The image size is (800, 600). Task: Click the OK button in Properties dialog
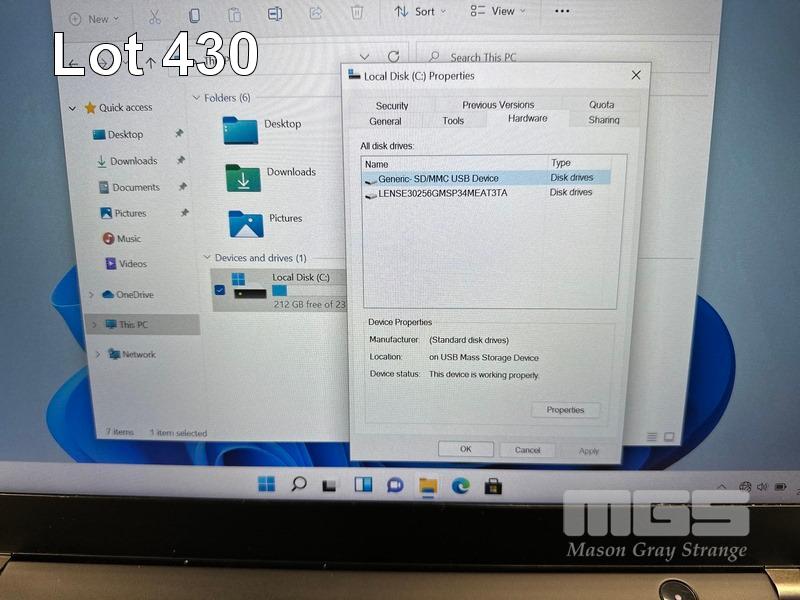click(465, 450)
